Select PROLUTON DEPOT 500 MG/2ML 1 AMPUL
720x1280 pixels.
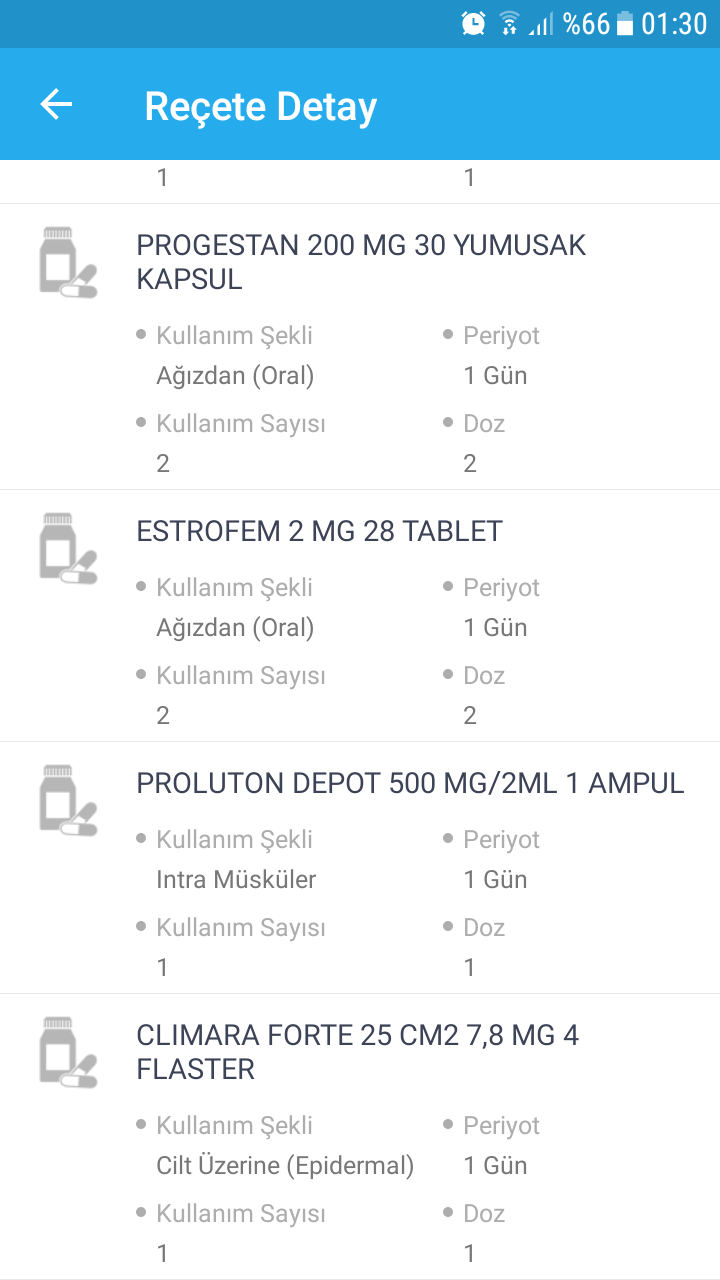point(410,783)
